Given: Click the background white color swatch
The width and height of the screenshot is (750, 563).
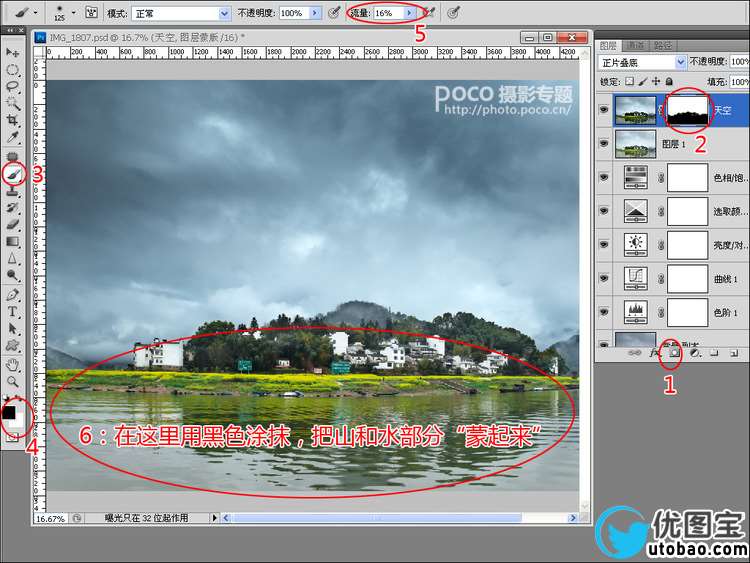Looking at the screenshot, I should 18,421.
